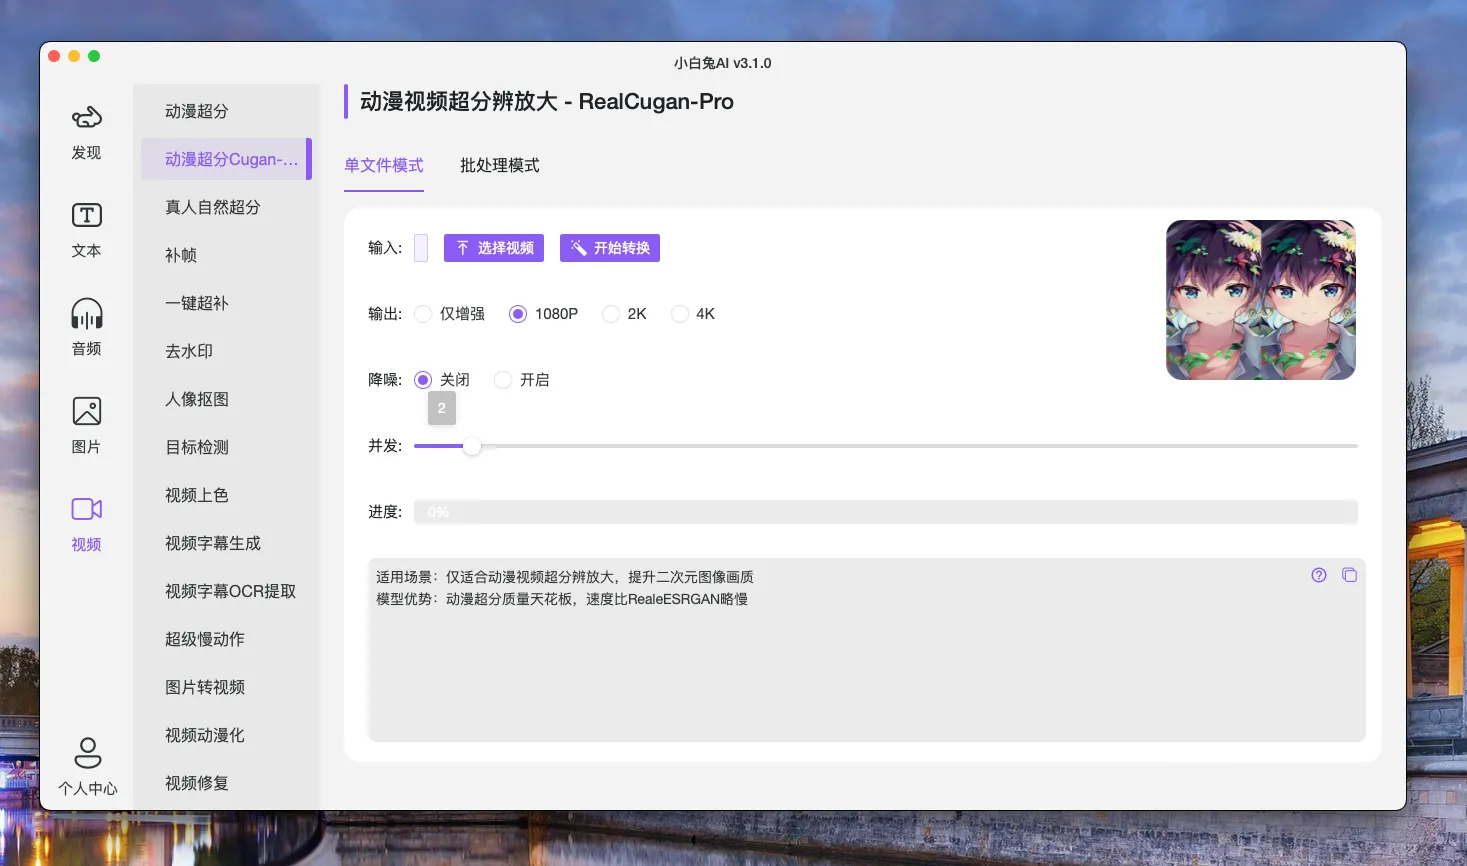
Task: Click the input file path field
Action: [x=421, y=248]
